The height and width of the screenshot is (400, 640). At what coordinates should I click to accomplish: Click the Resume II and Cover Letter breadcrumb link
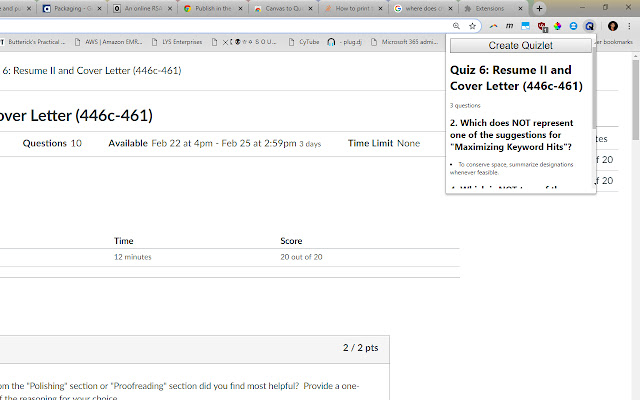tap(91, 71)
